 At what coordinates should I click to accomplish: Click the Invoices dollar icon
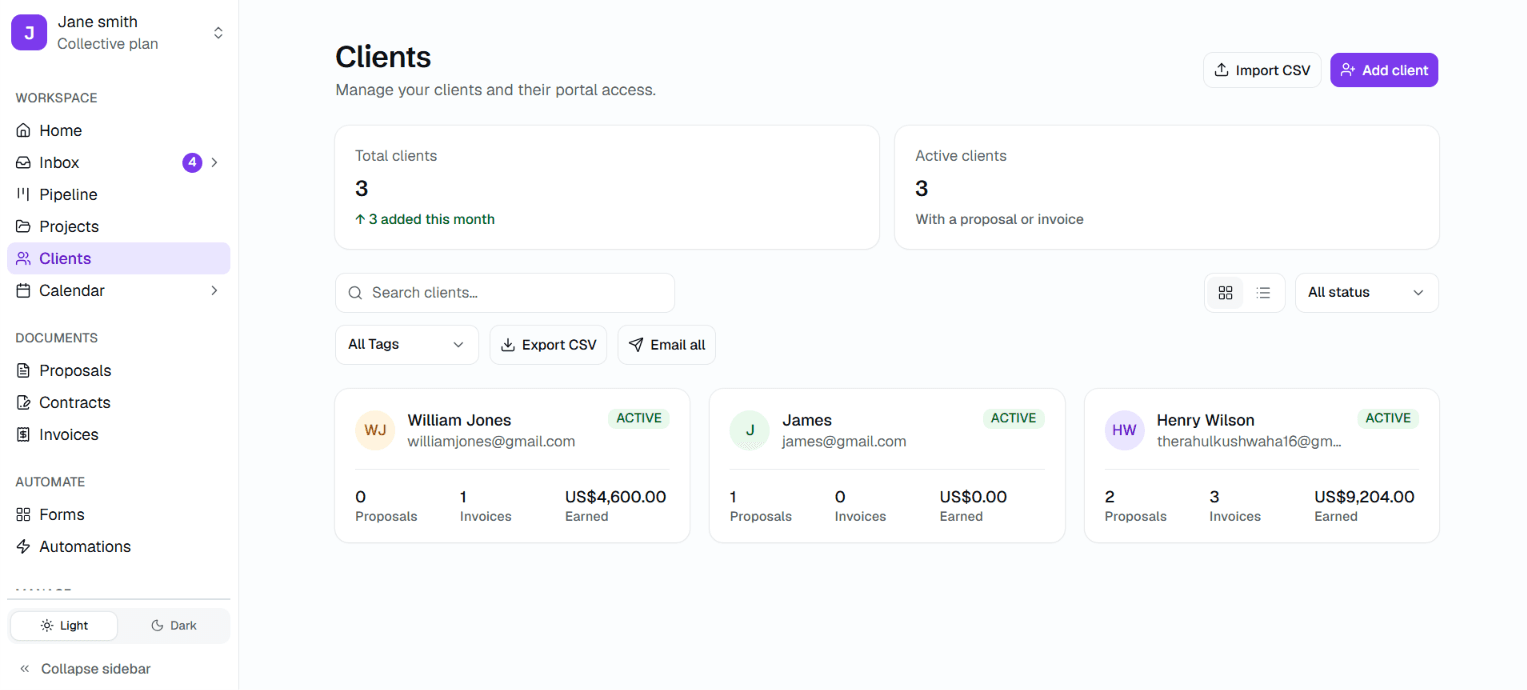pyautogui.click(x=23, y=434)
